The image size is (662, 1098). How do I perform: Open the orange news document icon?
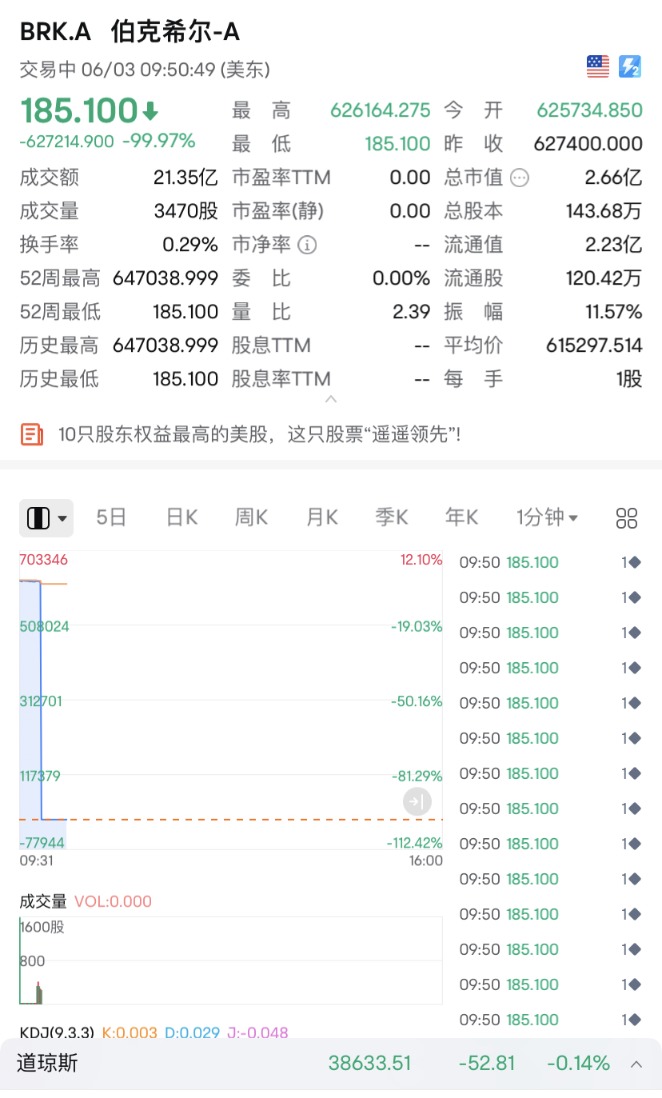[32, 435]
